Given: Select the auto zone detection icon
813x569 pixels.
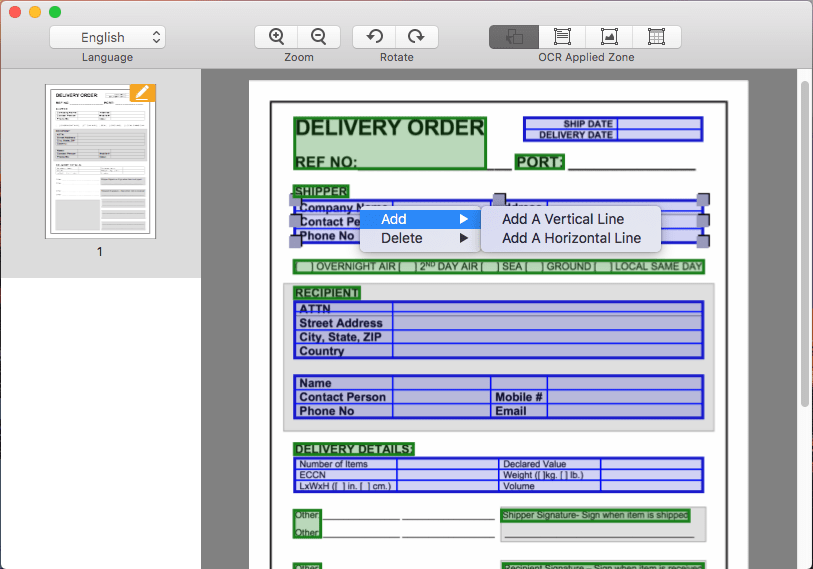Looking at the screenshot, I should click(x=514, y=37).
